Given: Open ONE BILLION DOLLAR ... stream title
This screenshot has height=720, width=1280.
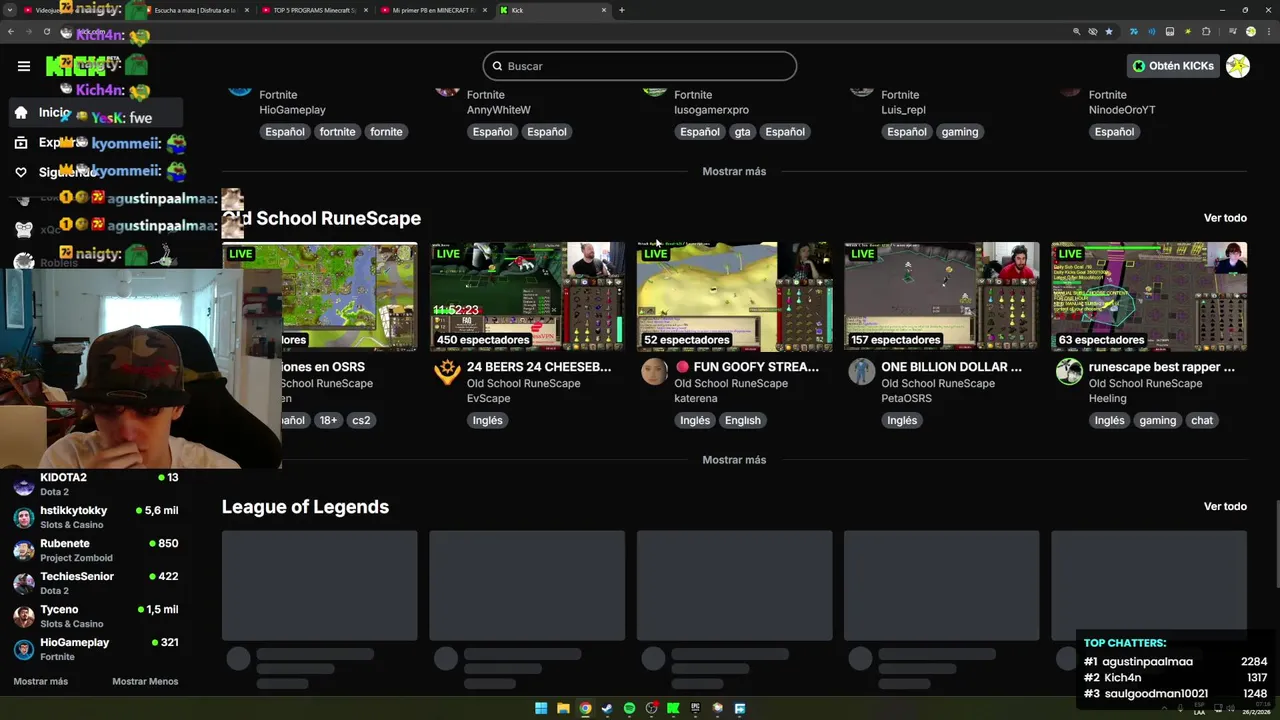Looking at the screenshot, I should tap(951, 367).
